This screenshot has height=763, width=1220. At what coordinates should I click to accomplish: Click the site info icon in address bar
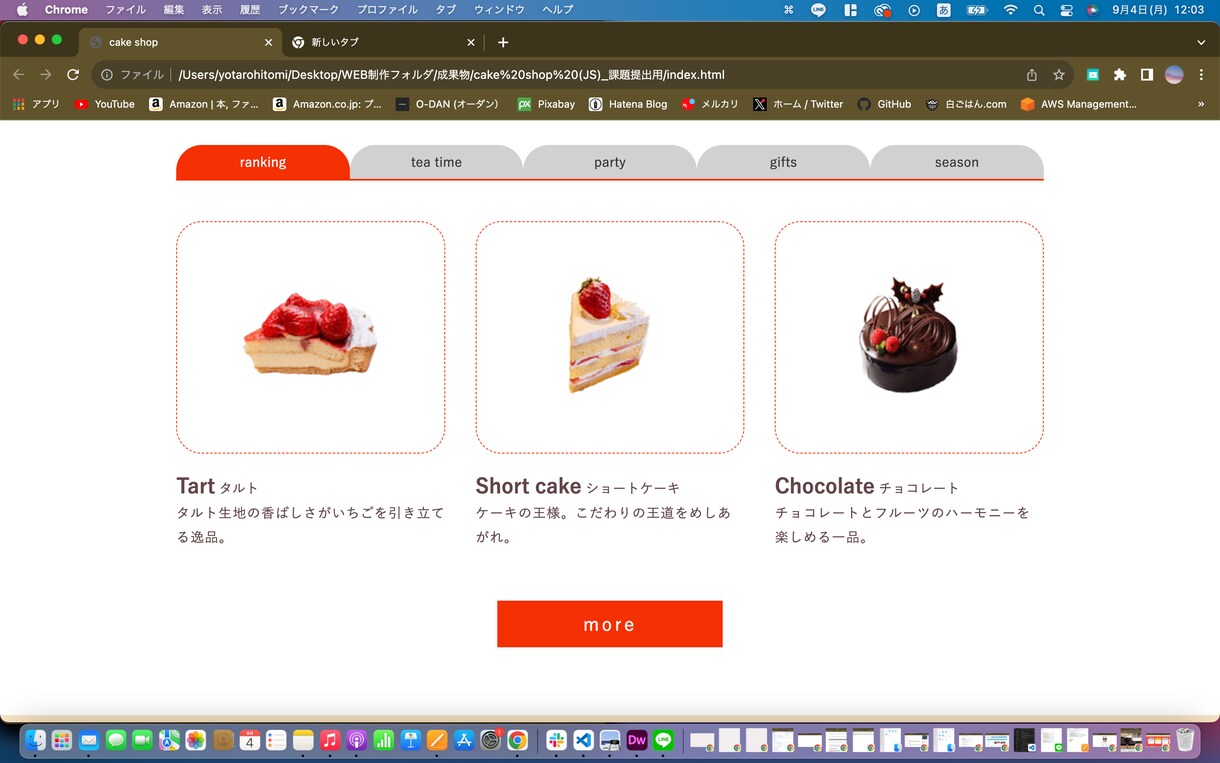click(107, 75)
